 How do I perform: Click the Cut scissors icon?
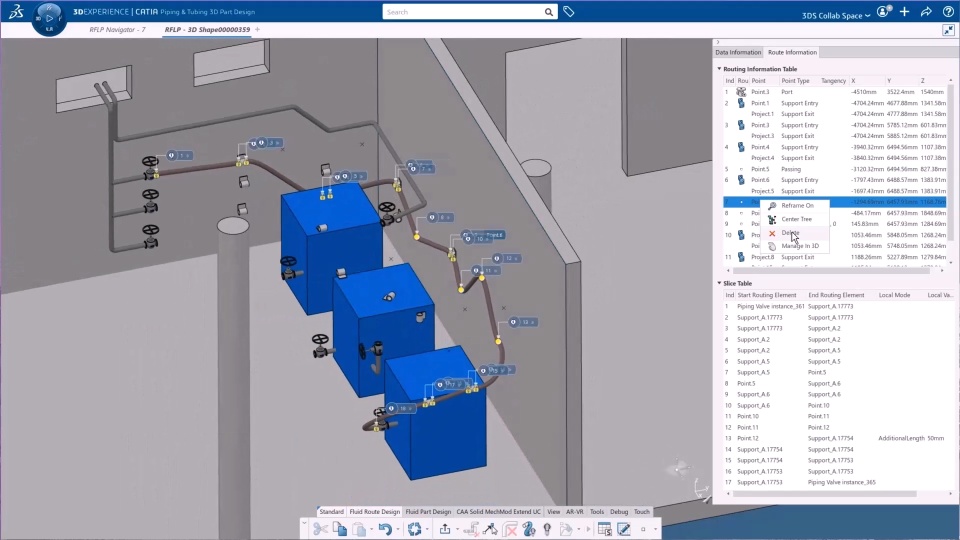tap(320, 529)
